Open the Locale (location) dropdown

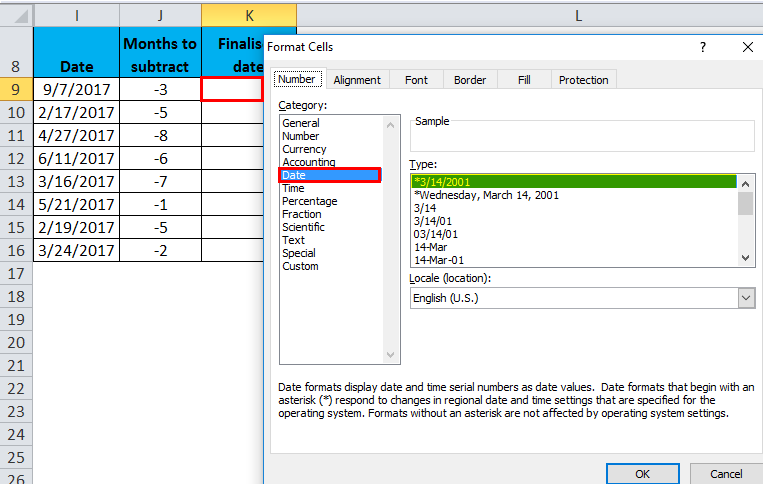pyautogui.click(x=746, y=298)
